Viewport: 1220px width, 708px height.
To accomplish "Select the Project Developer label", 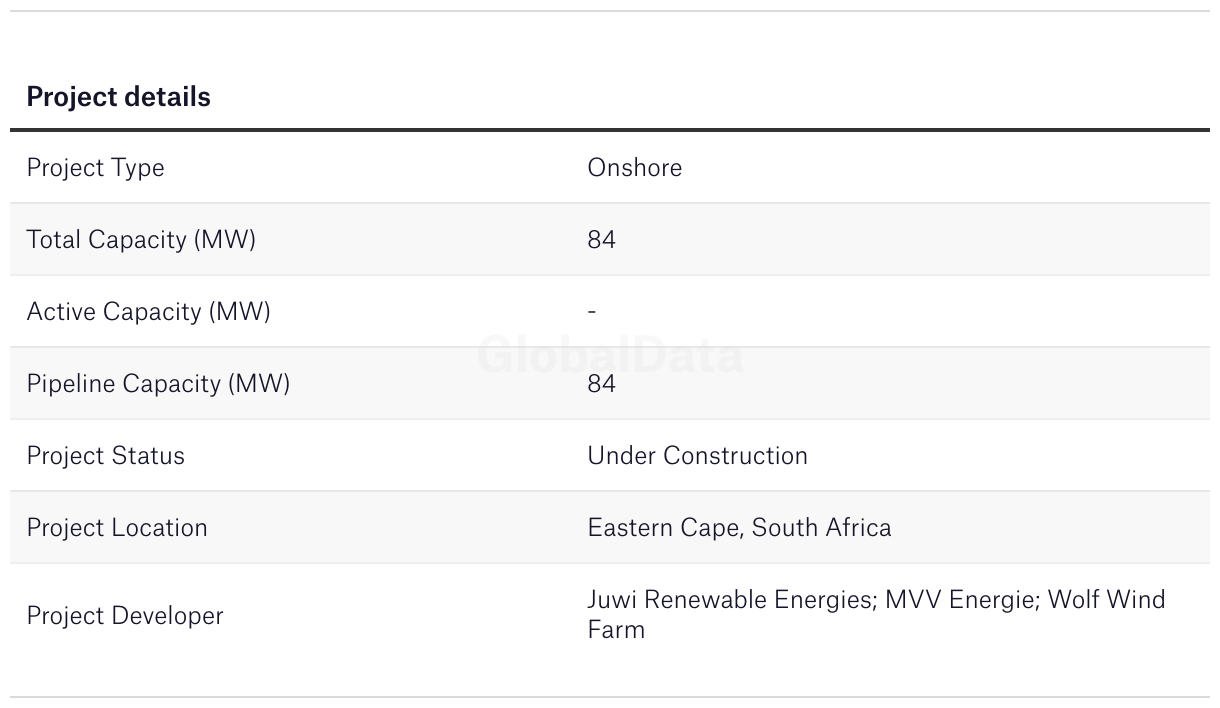I will 125,616.
